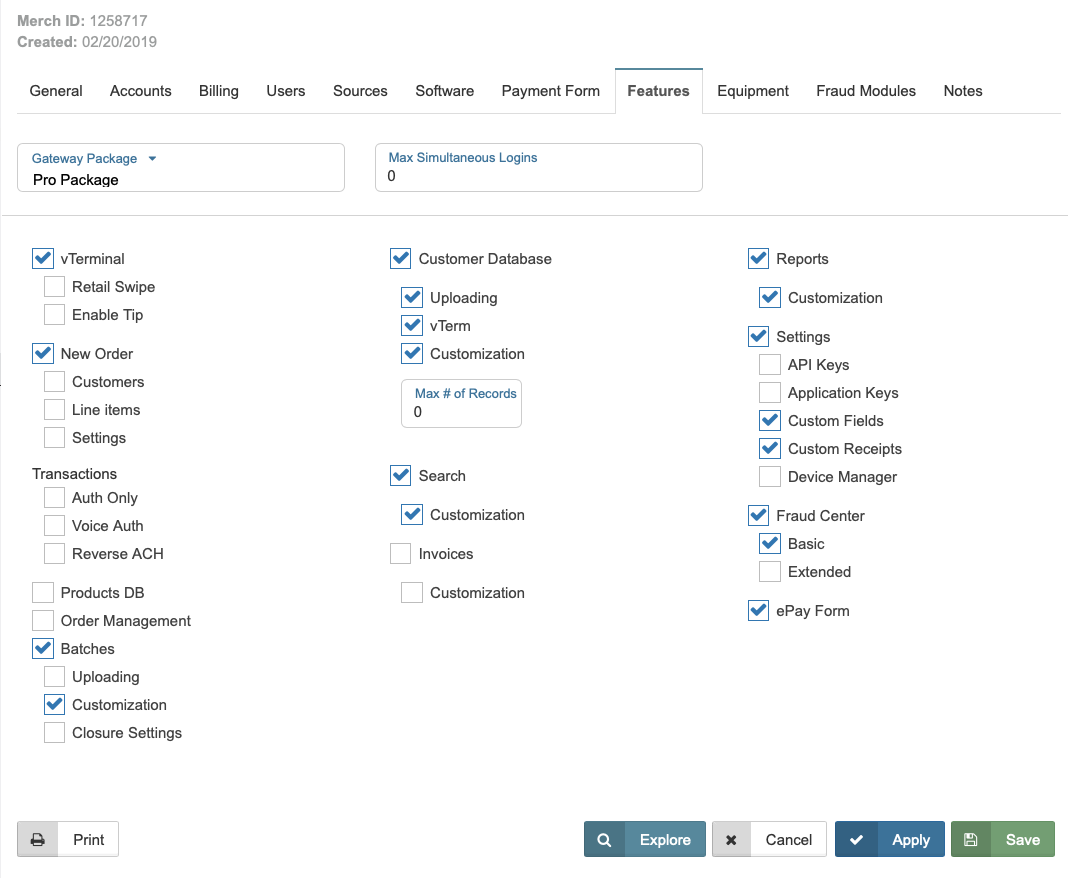Uncheck the vTerminal feature checkbox
The height and width of the screenshot is (878, 1068).
43,259
